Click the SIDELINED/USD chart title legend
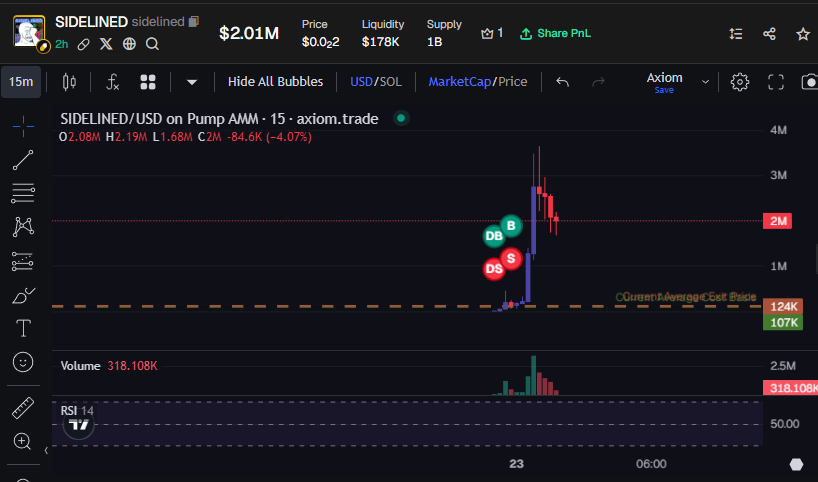The image size is (818, 482). click(219, 119)
